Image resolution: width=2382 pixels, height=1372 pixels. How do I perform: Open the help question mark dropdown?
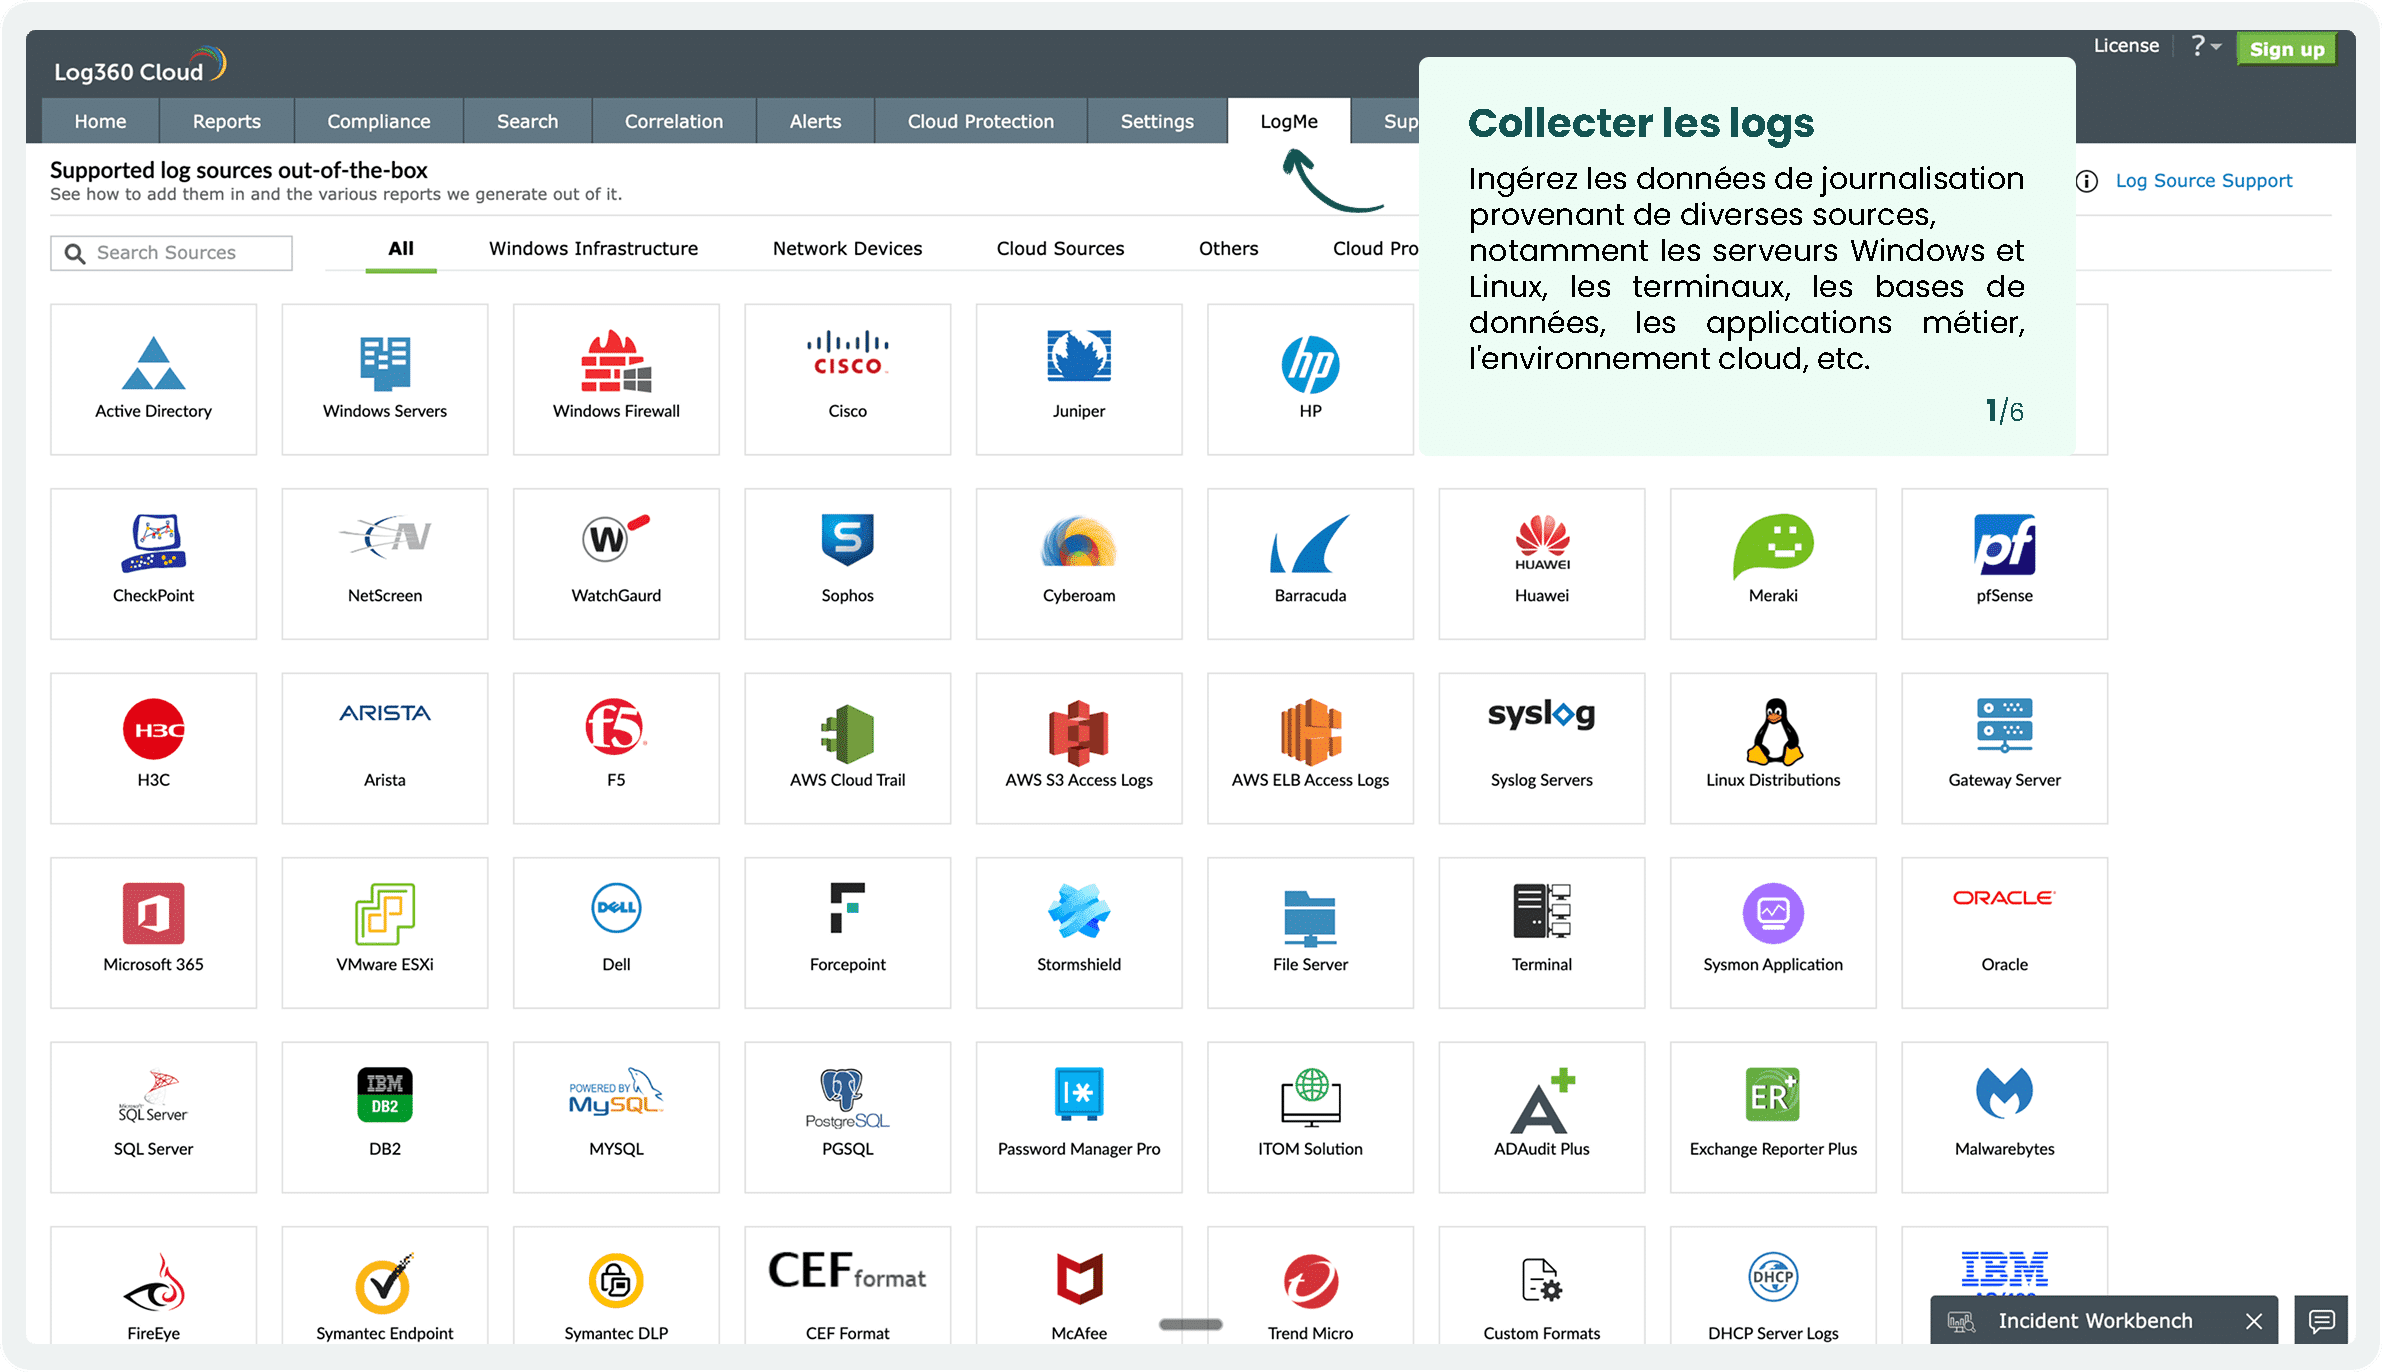[x=2205, y=46]
